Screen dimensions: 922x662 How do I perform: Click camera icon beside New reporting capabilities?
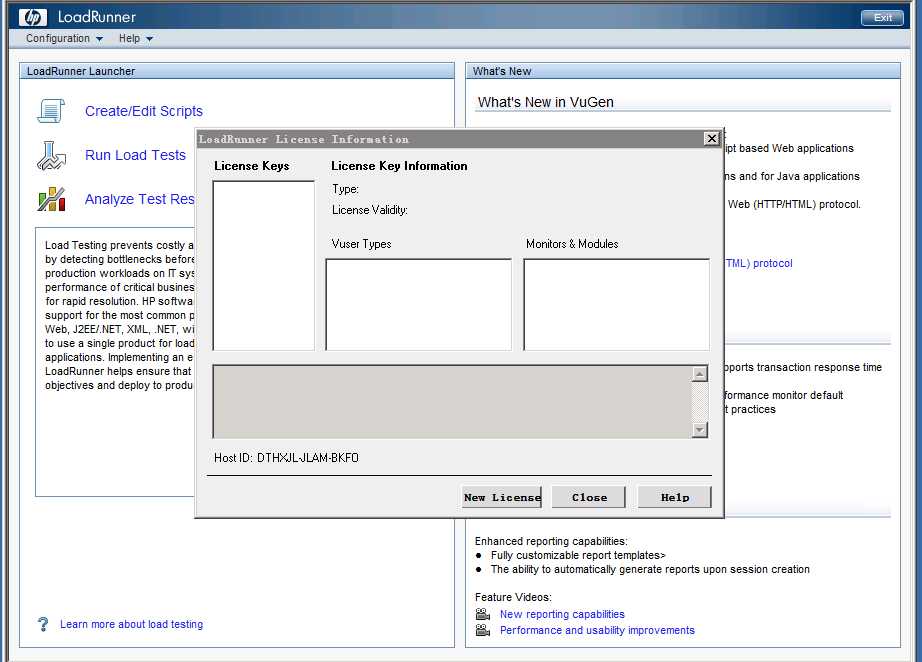(x=483, y=614)
